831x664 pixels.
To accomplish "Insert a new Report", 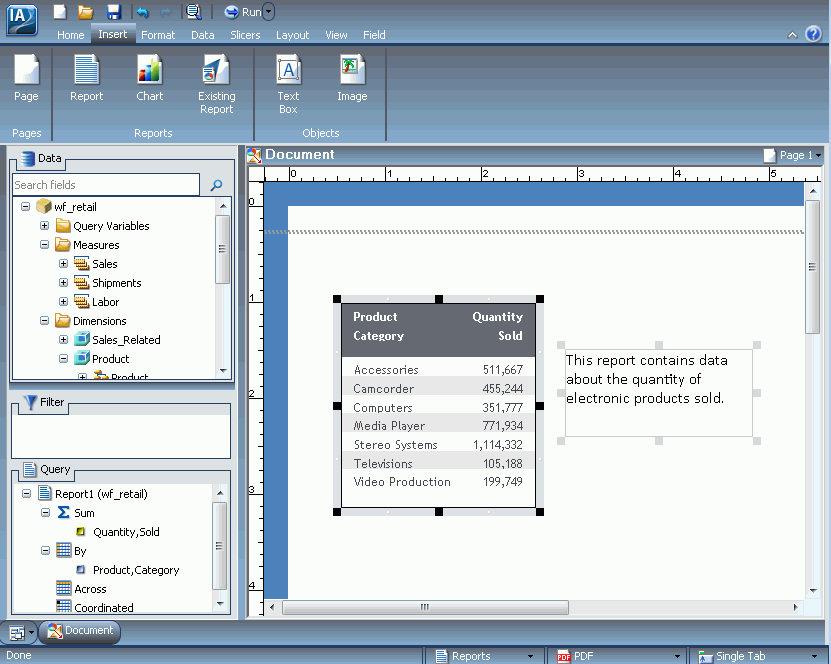I will [x=86, y=78].
